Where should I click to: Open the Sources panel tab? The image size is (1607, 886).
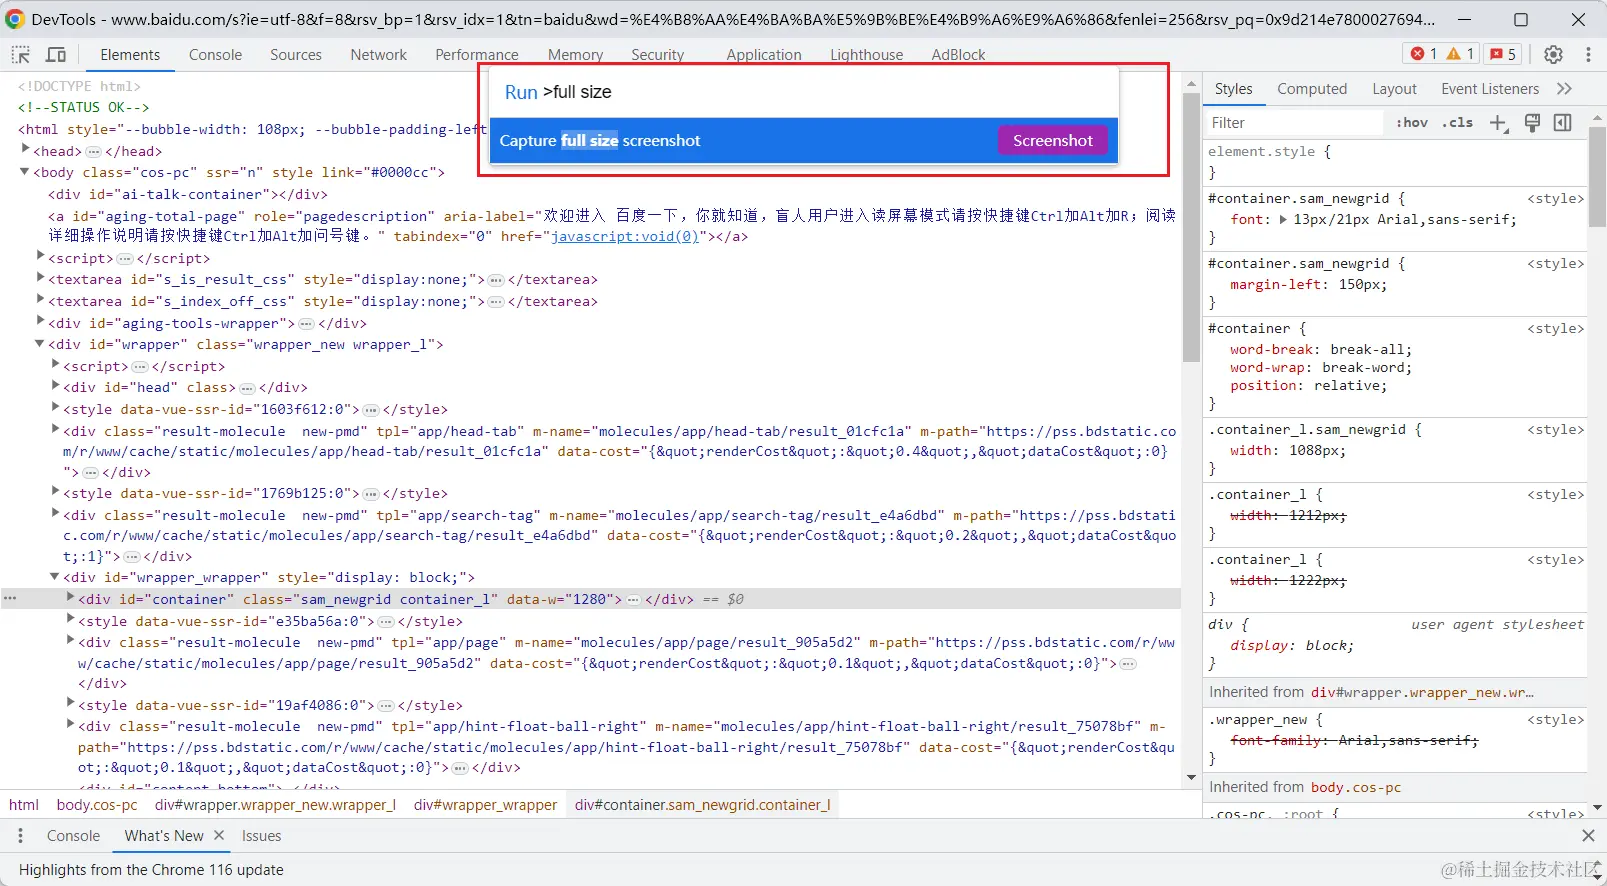click(296, 55)
